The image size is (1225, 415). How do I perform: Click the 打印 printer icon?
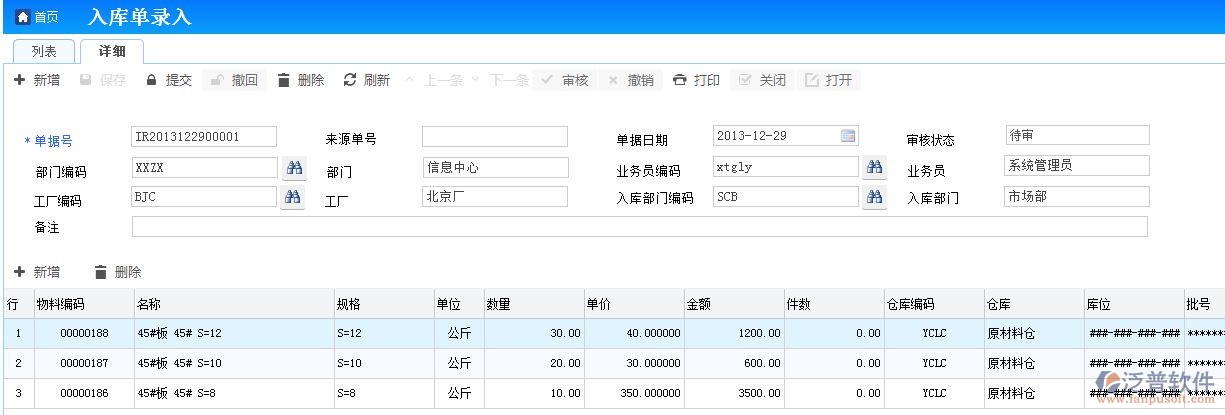680,80
